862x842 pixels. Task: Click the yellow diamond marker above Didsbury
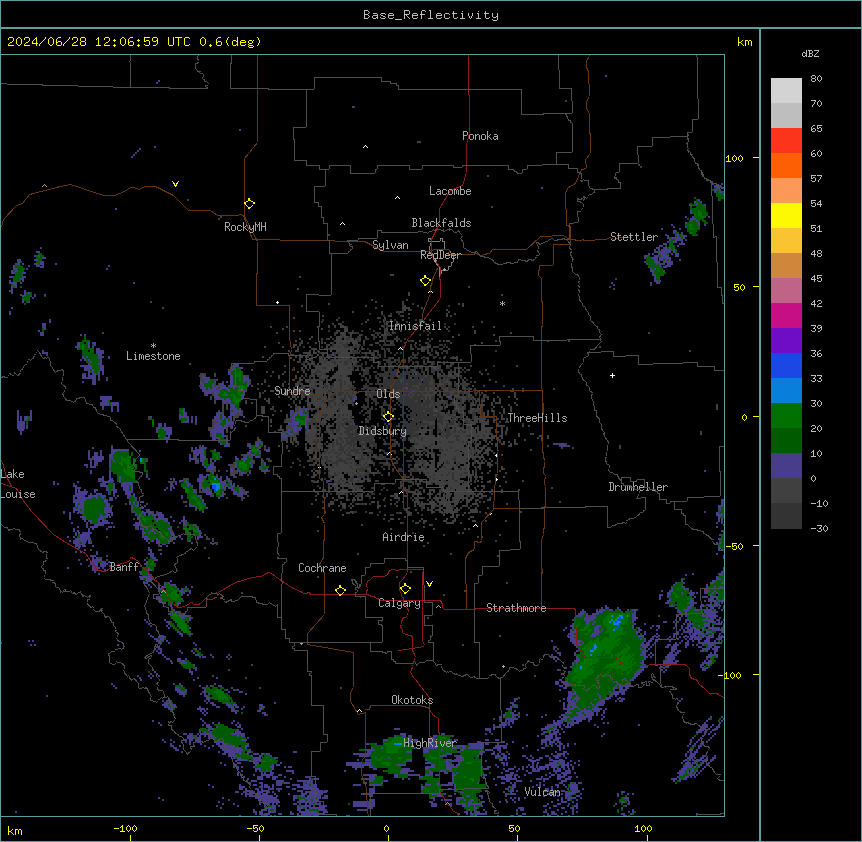click(389, 417)
